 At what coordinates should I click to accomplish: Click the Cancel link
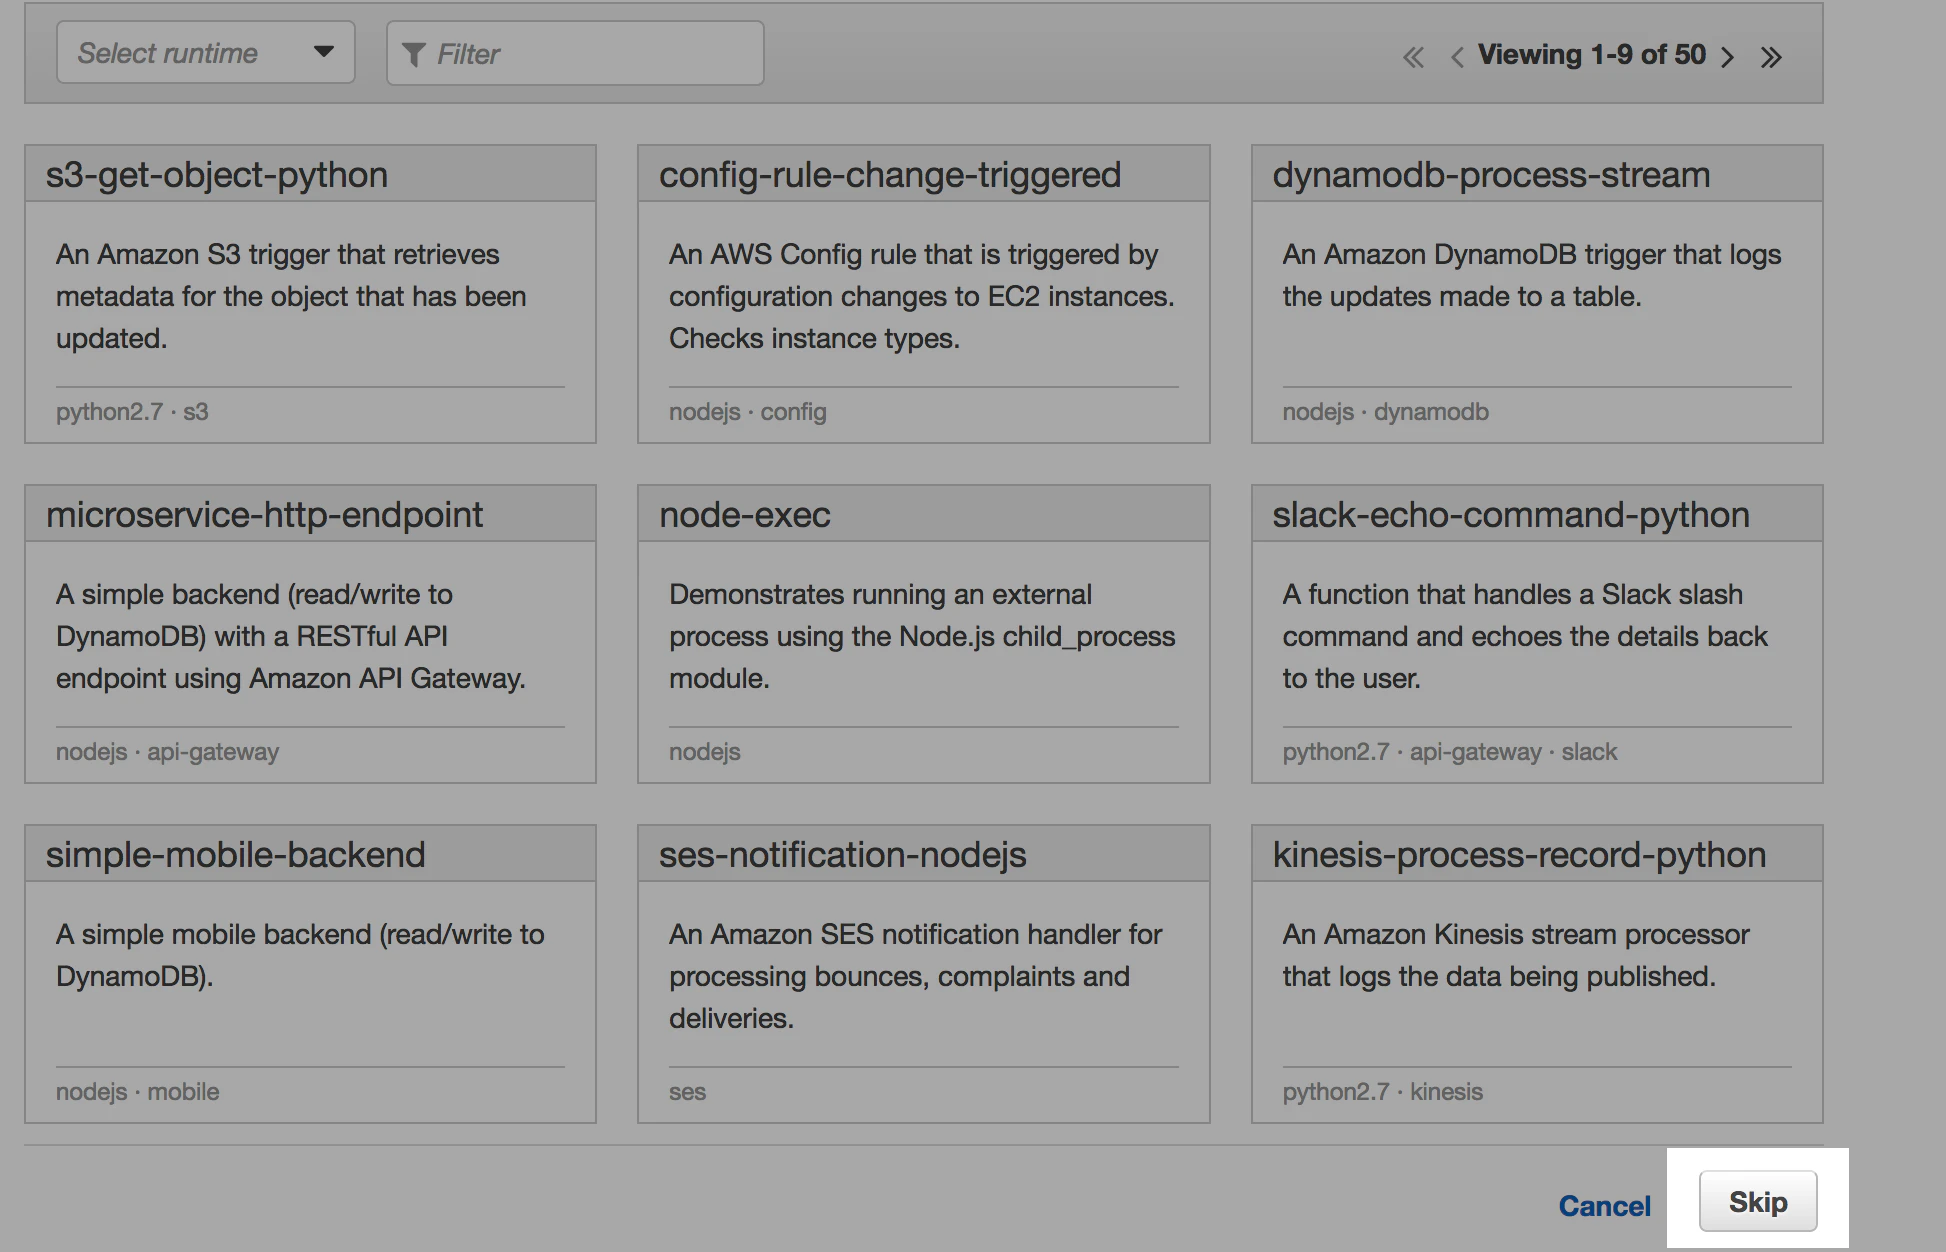(x=1604, y=1205)
